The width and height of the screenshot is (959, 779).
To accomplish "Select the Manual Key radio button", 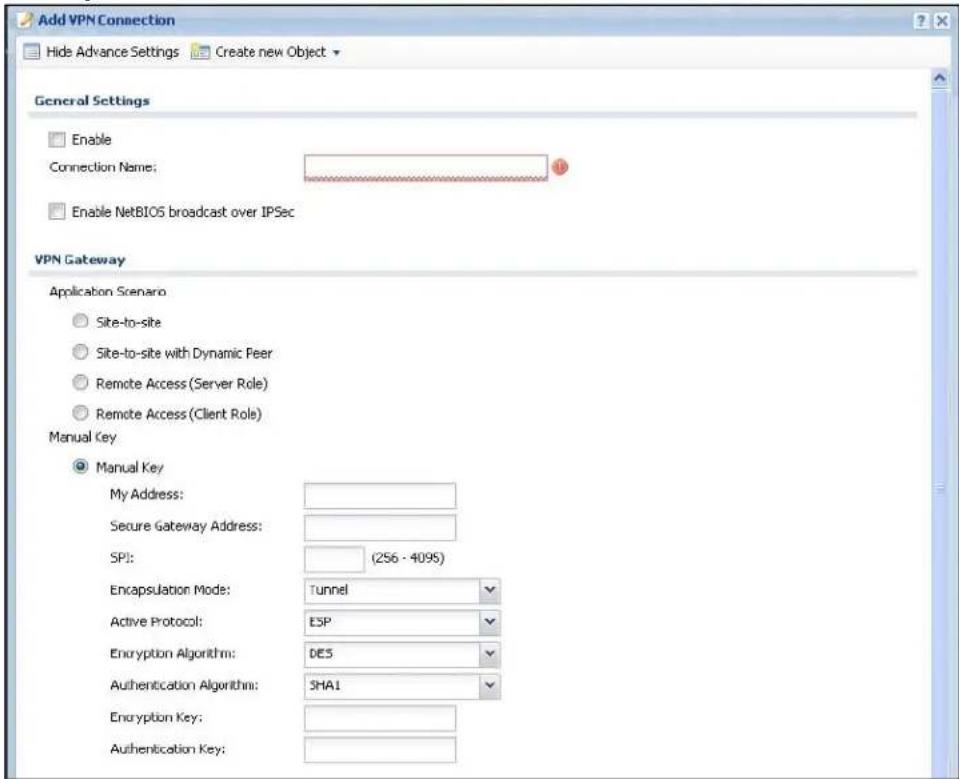I will 80,467.
